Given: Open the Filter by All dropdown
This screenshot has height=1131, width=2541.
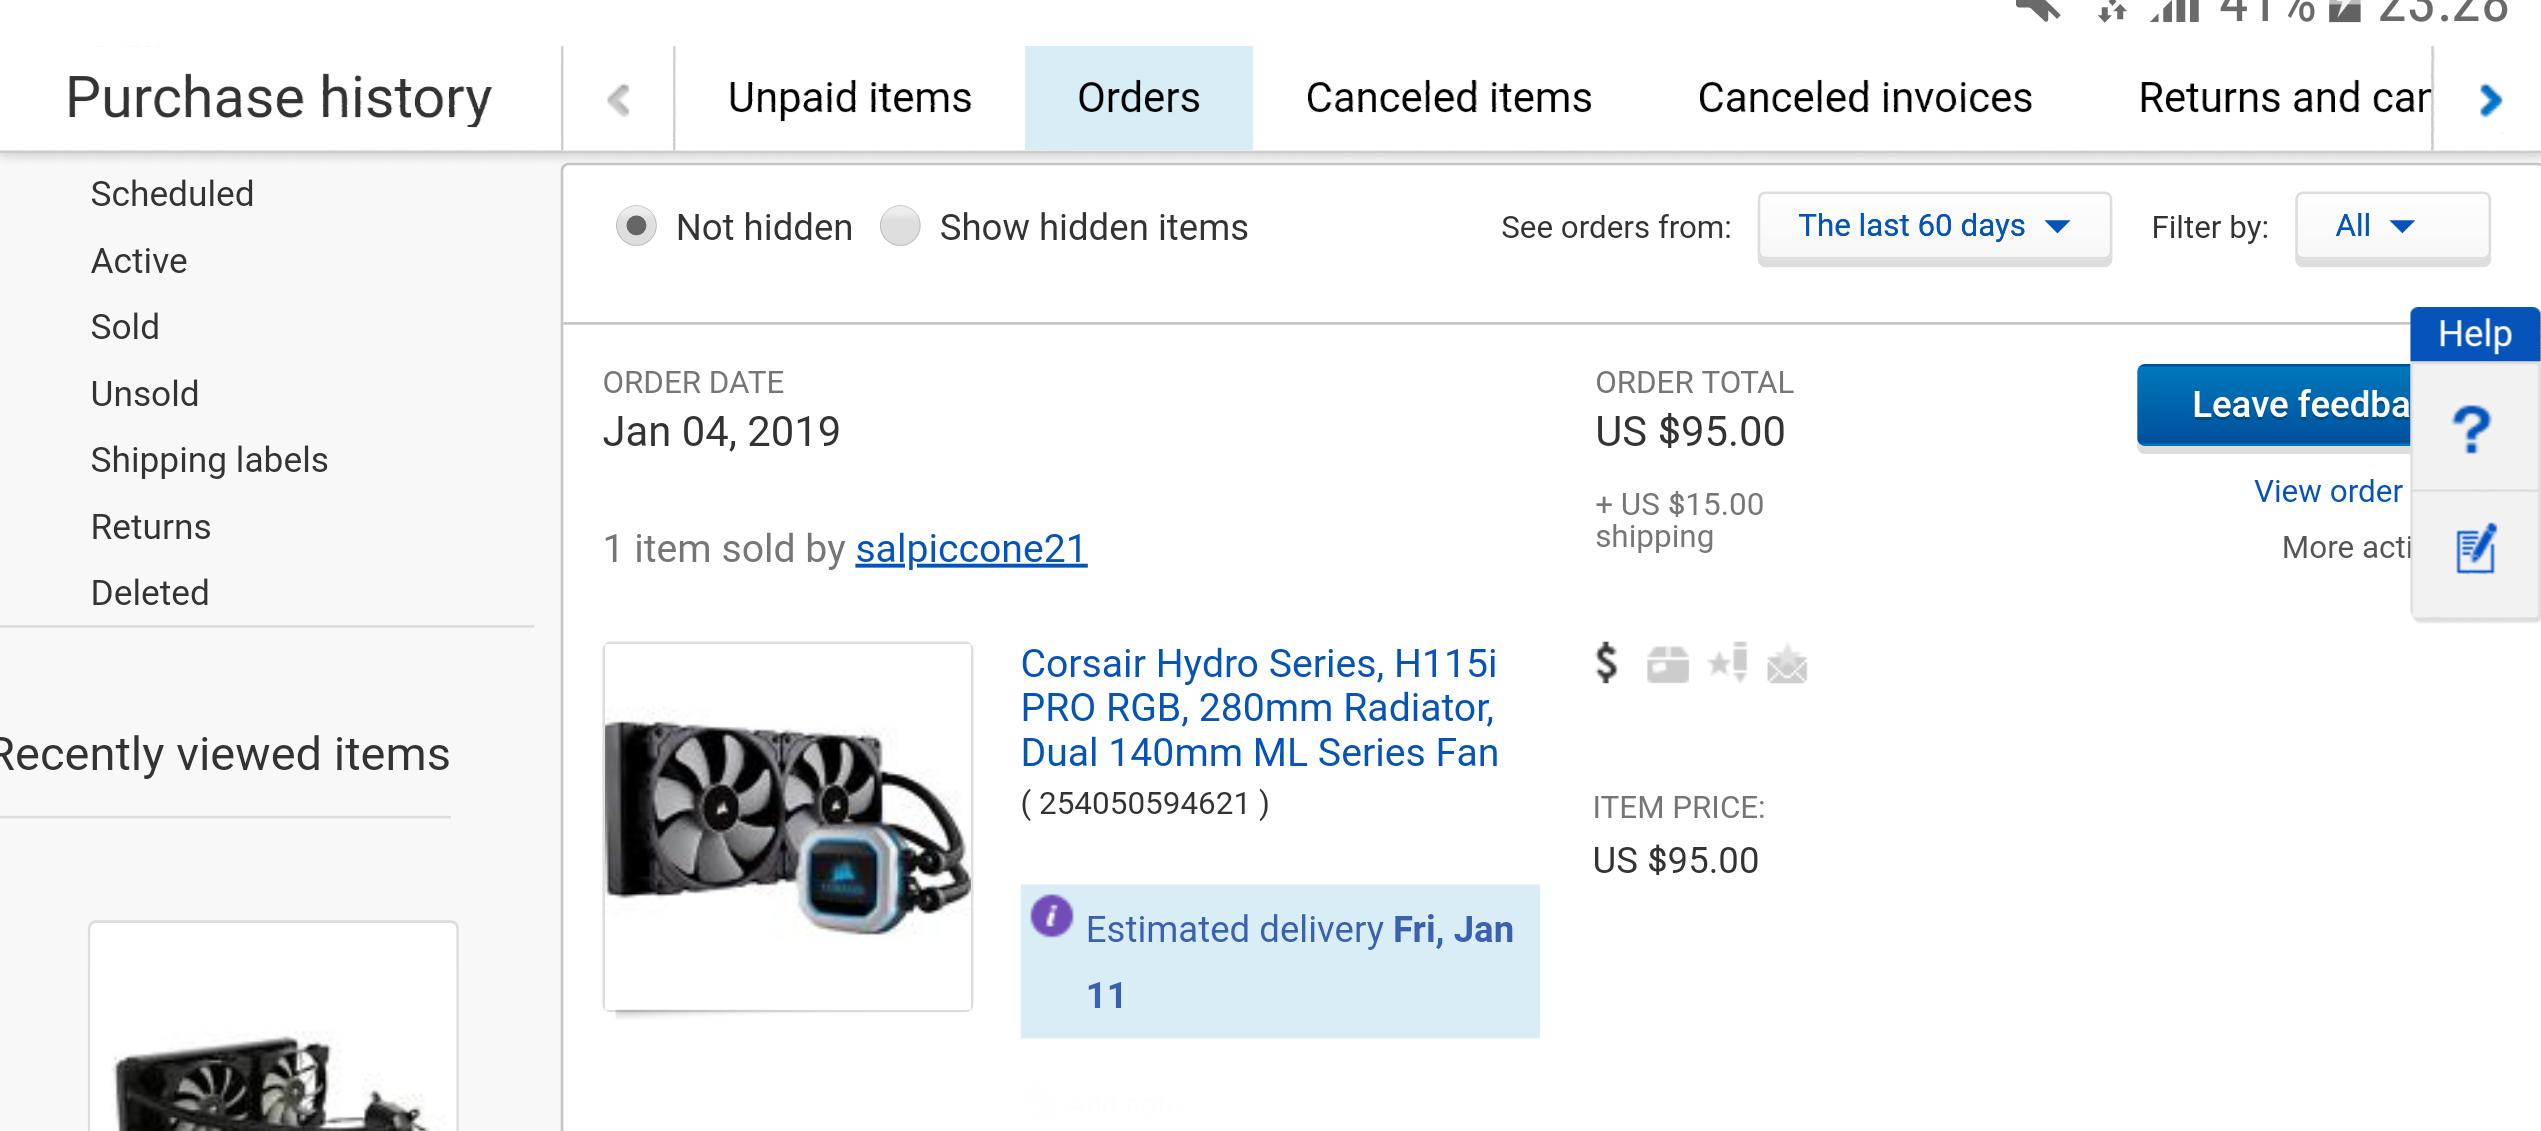Looking at the screenshot, I should (2391, 227).
